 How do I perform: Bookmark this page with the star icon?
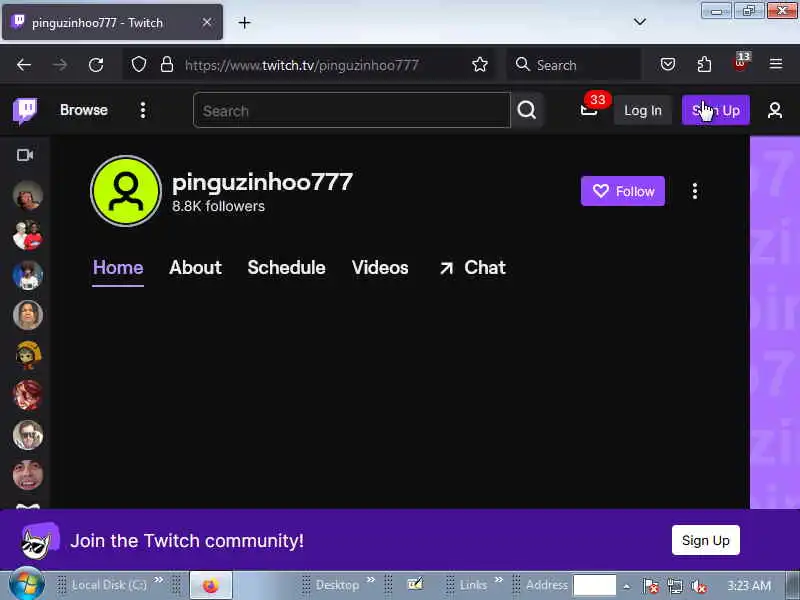480,65
